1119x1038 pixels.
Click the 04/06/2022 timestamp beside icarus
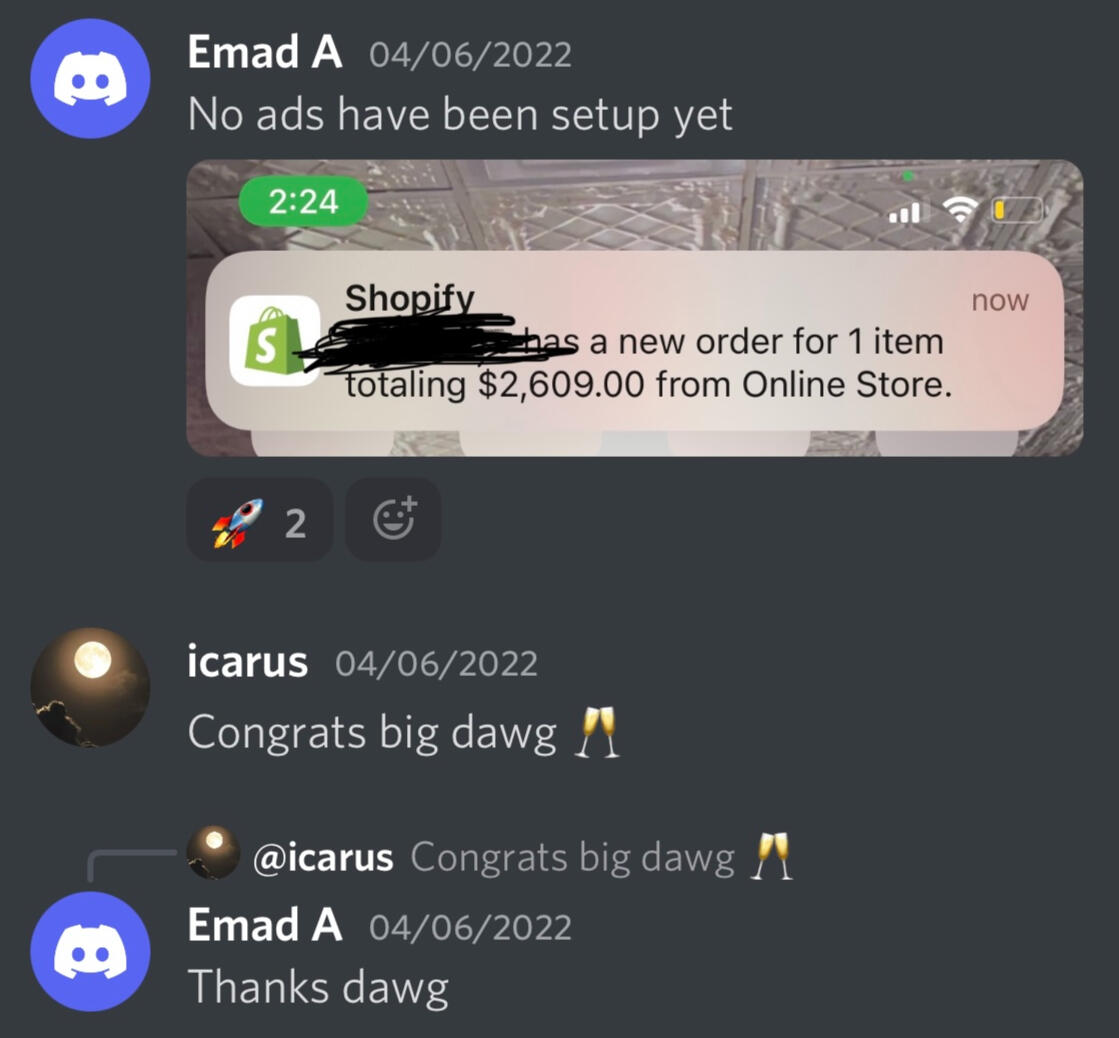coord(436,664)
